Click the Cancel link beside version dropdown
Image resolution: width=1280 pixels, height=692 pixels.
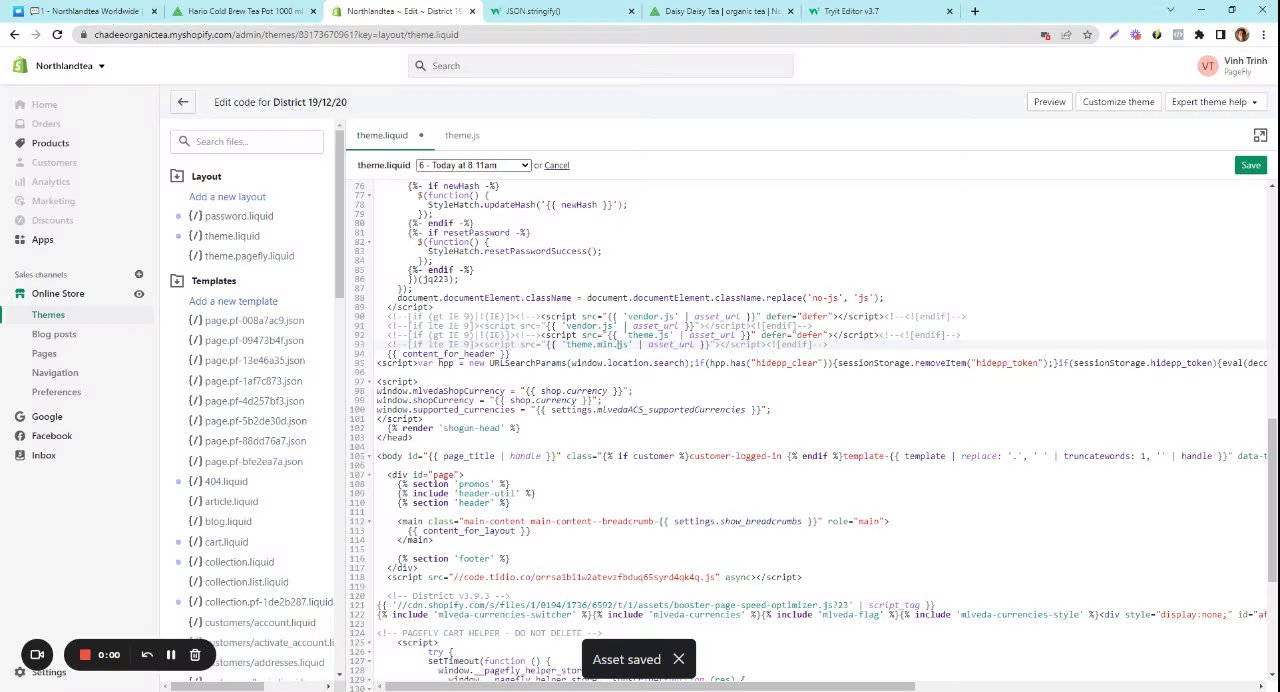[x=557, y=165]
